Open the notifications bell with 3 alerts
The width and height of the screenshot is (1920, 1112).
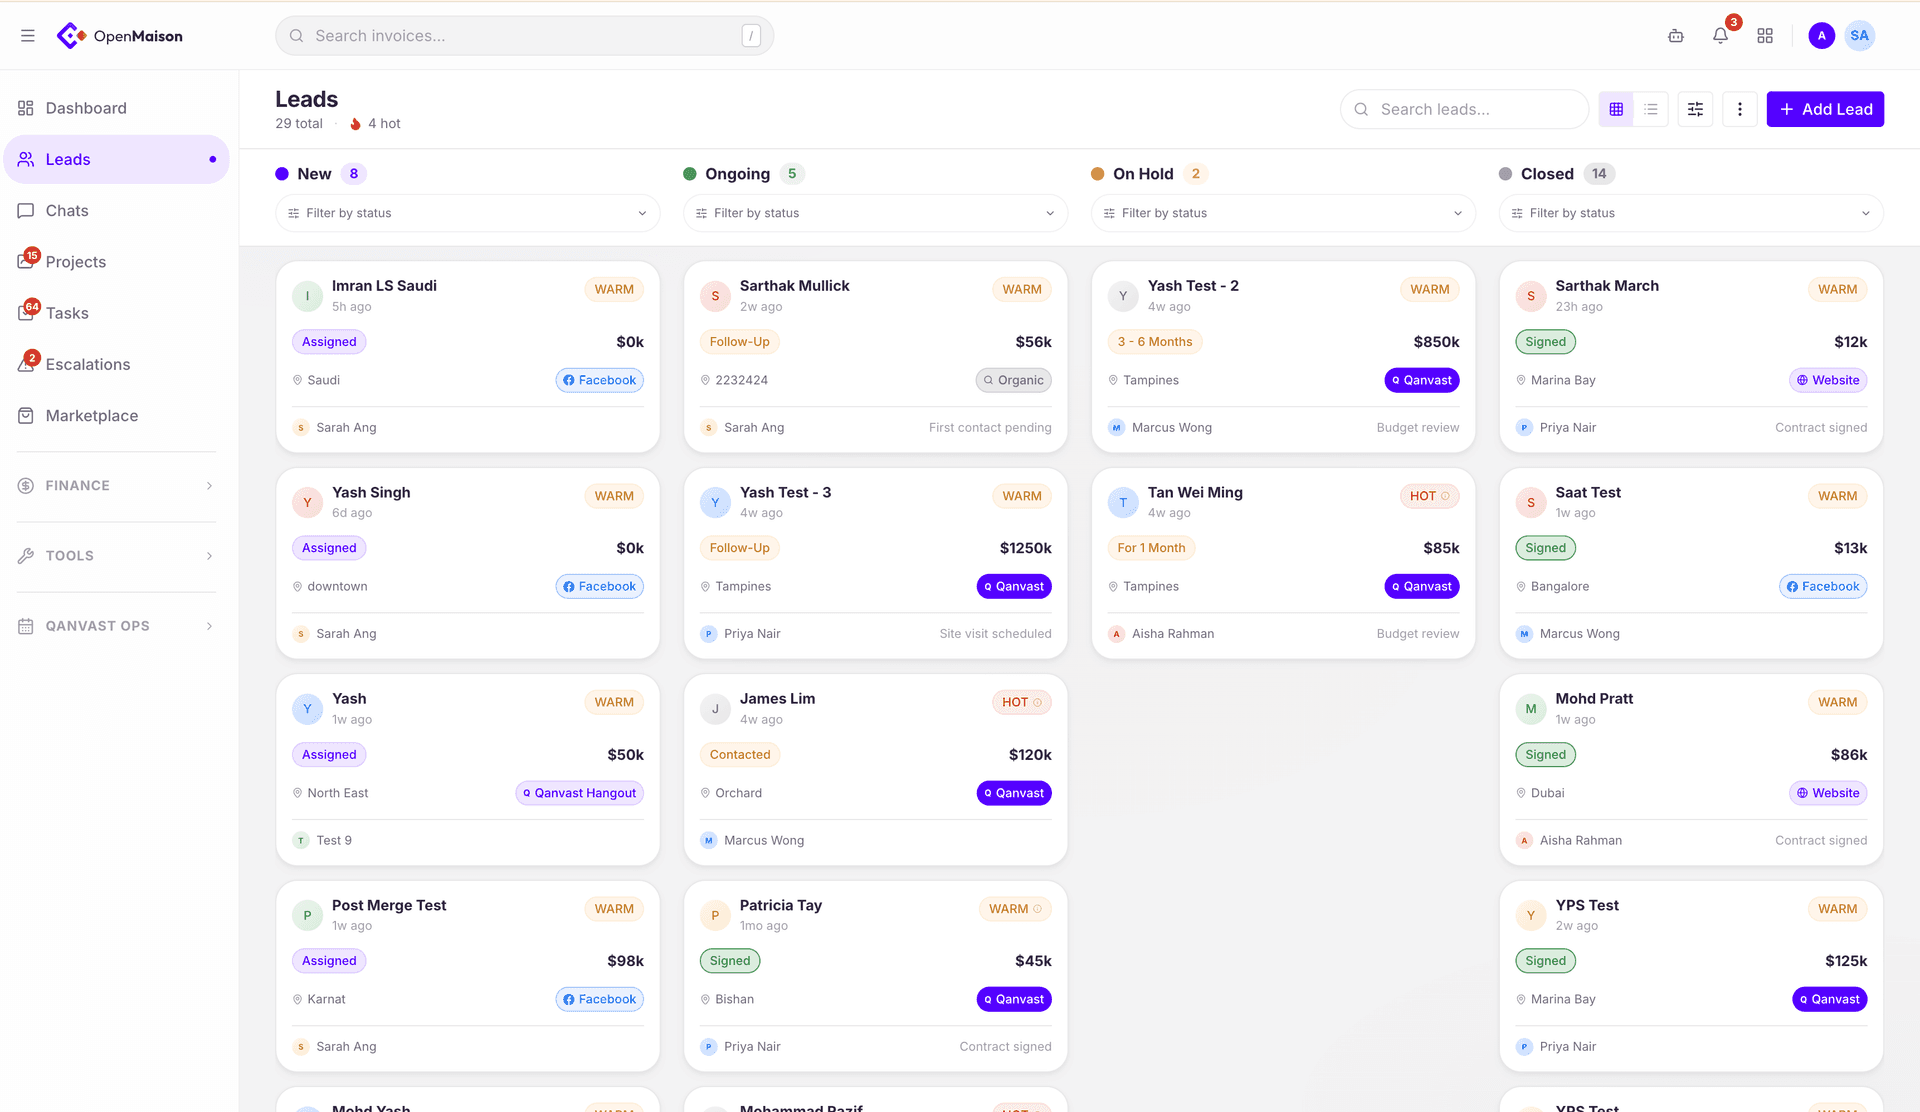click(x=1719, y=35)
